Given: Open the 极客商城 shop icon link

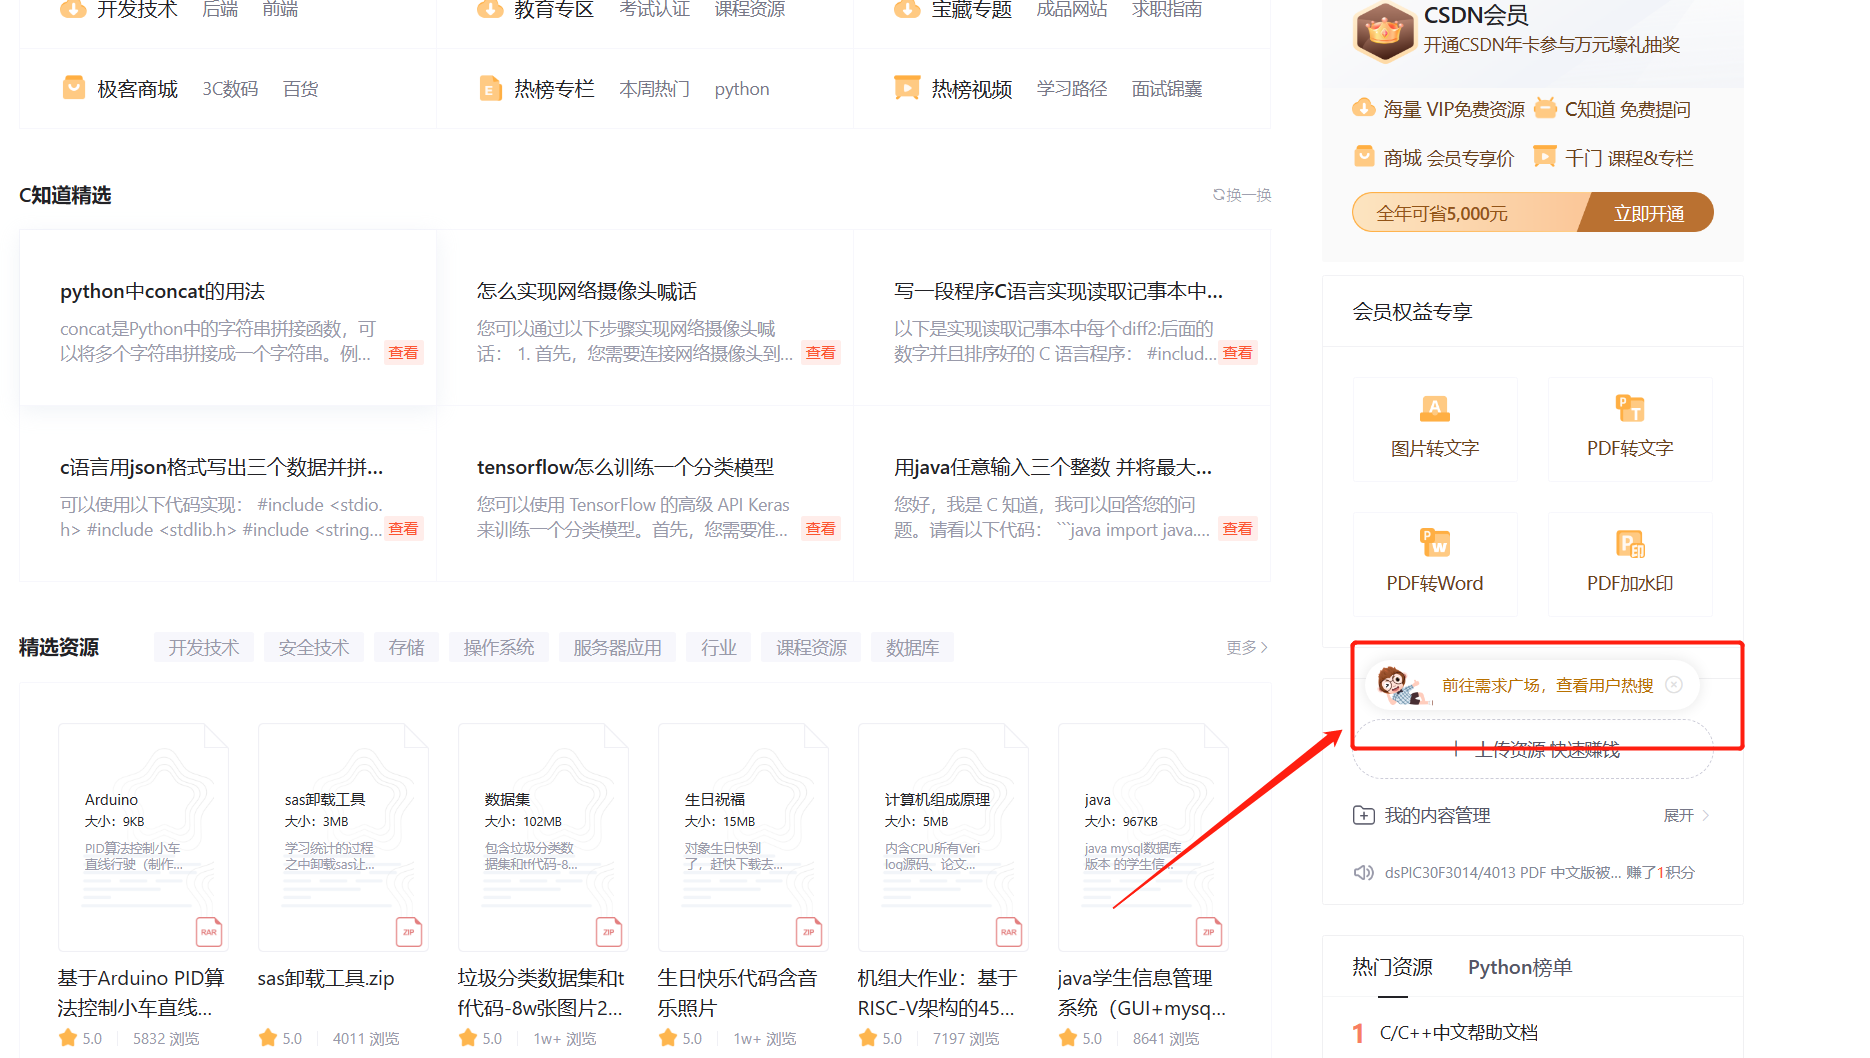Looking at the screenshot, I should coord(73,88).
